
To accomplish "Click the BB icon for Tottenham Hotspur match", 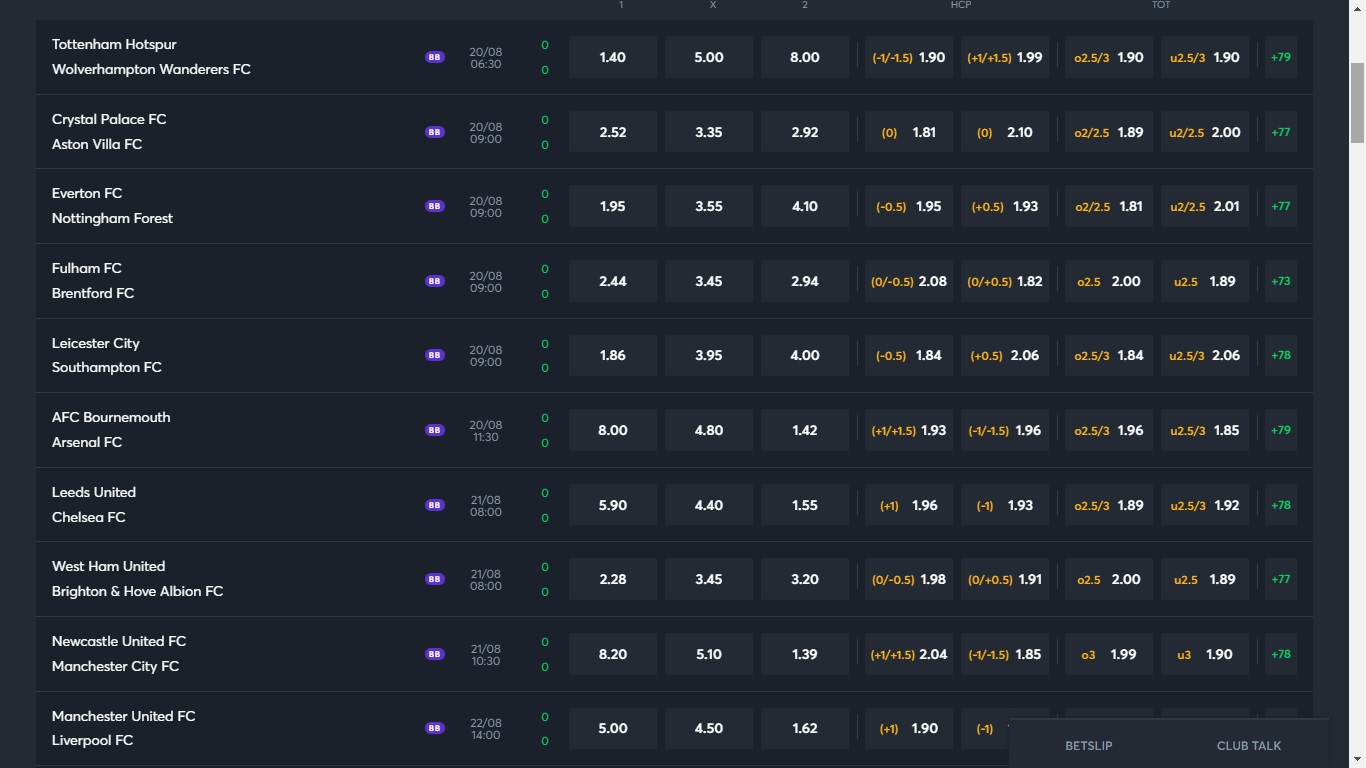I will (x=435, y=57).
